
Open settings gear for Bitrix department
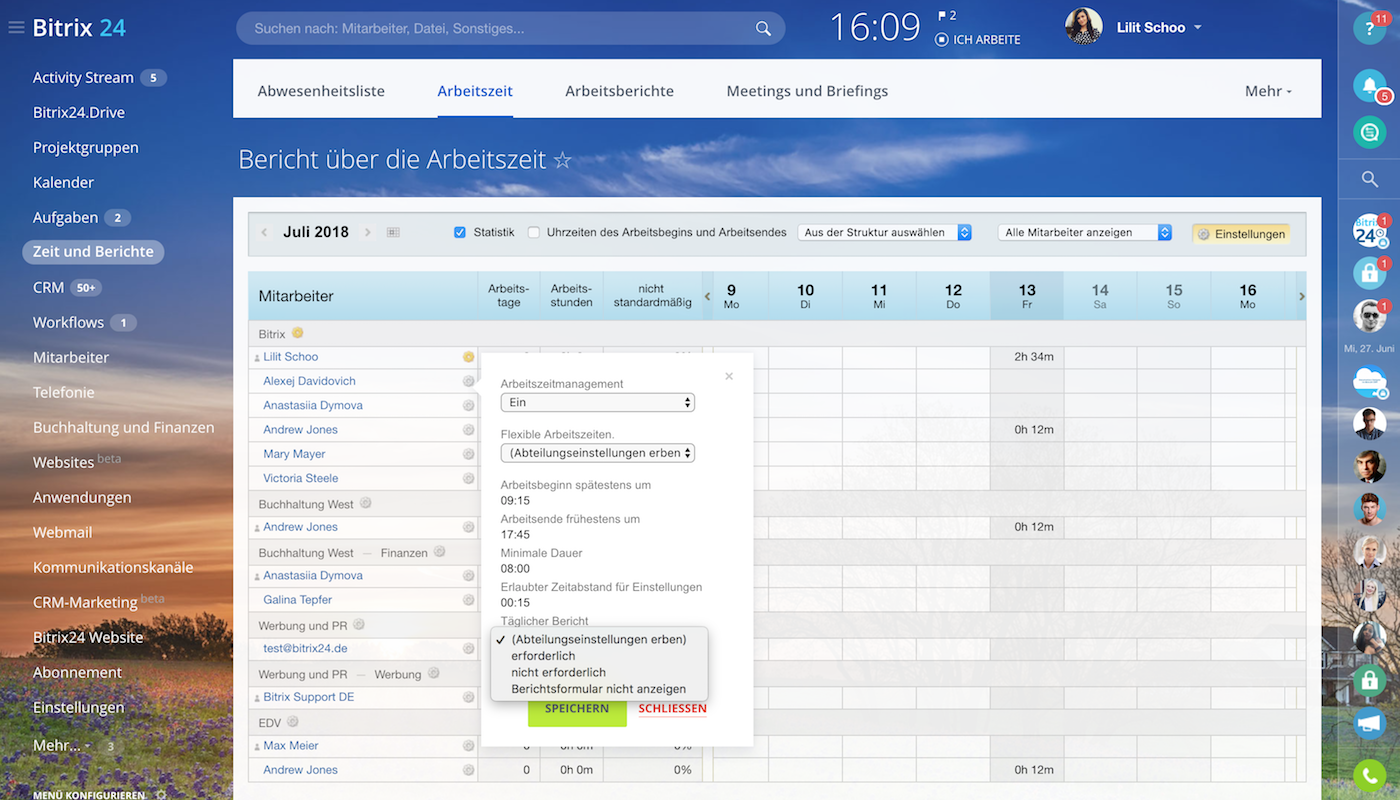297,333
